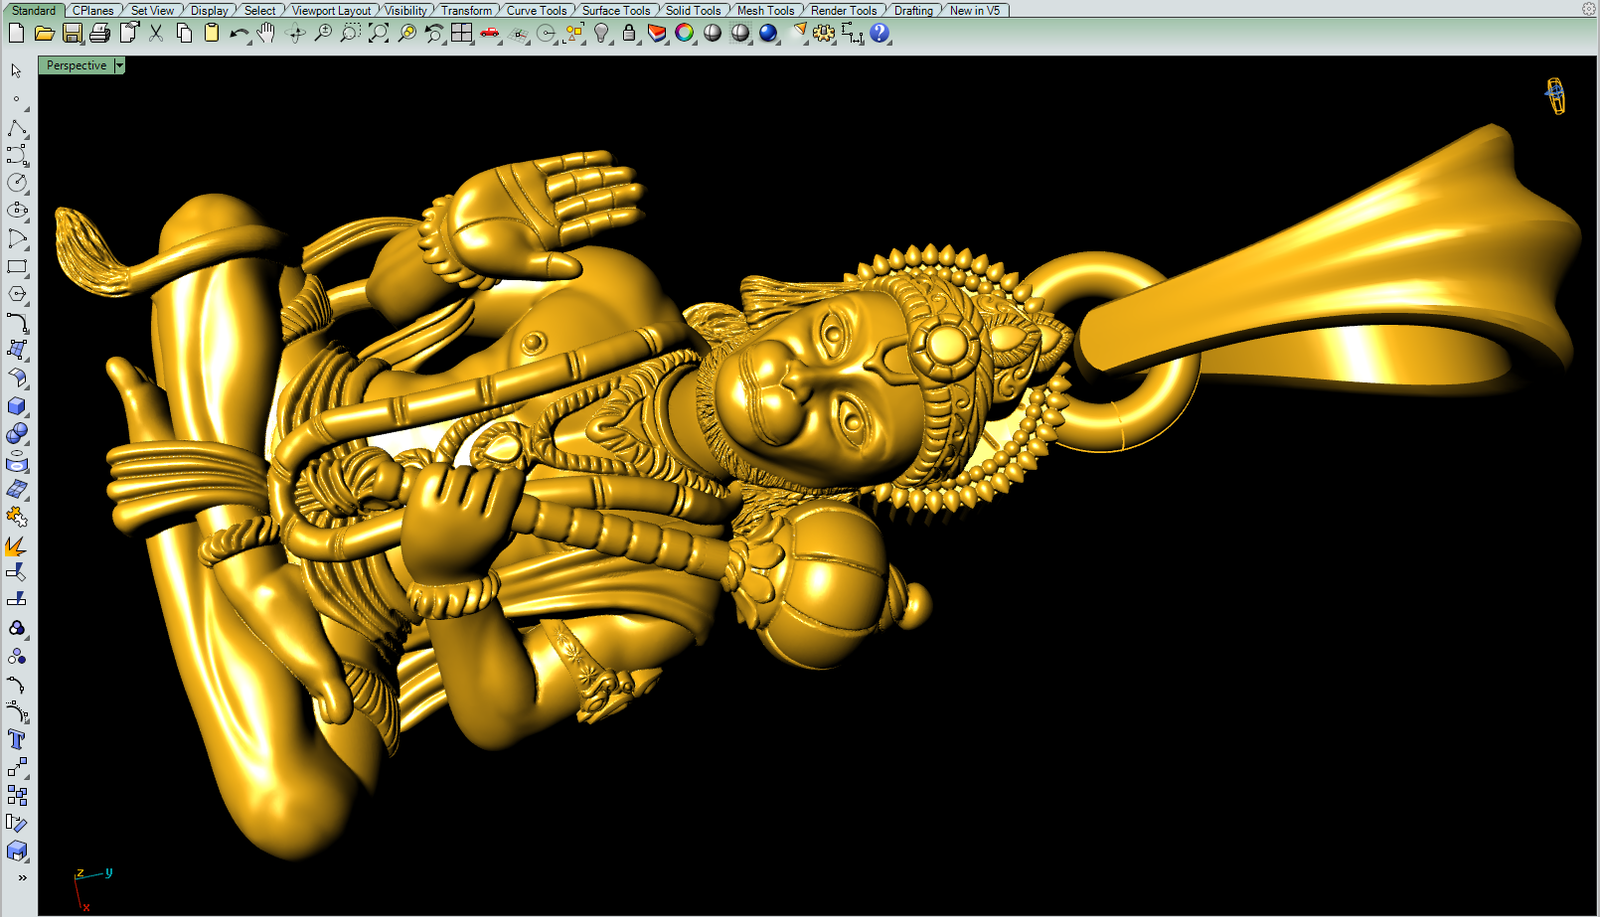The height and width of the screenshot is (917, 1600).
Task: Select Fillet Curves tool
Action: 17,322
